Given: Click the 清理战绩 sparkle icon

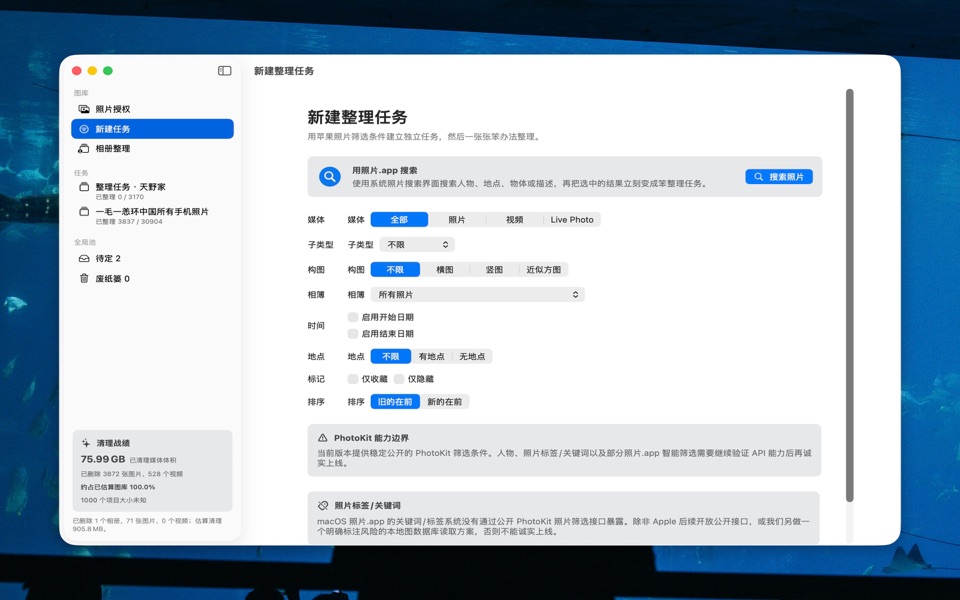Looking at the screenshot, I should point(86,443).
